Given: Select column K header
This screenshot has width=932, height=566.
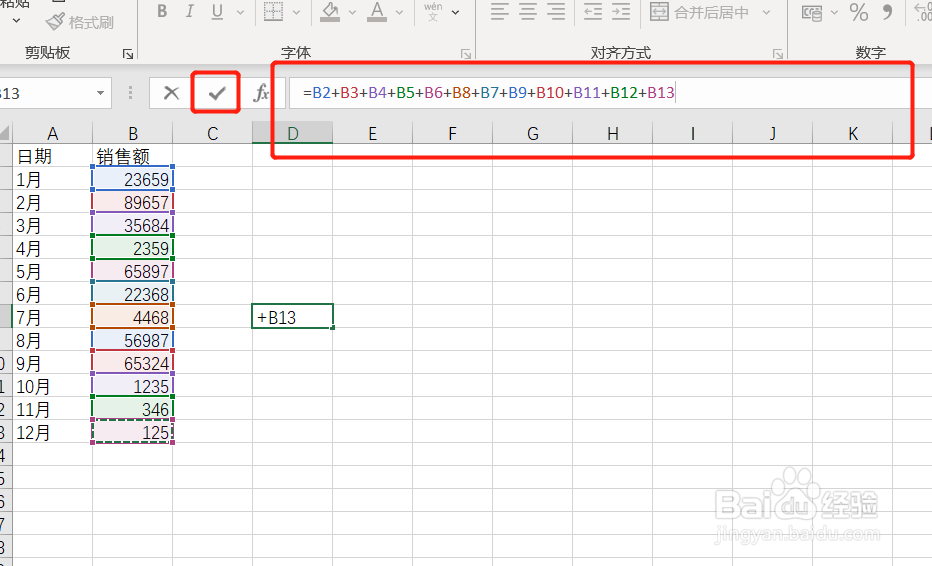Looking at the screenshot, I should [x=852, y=133].
